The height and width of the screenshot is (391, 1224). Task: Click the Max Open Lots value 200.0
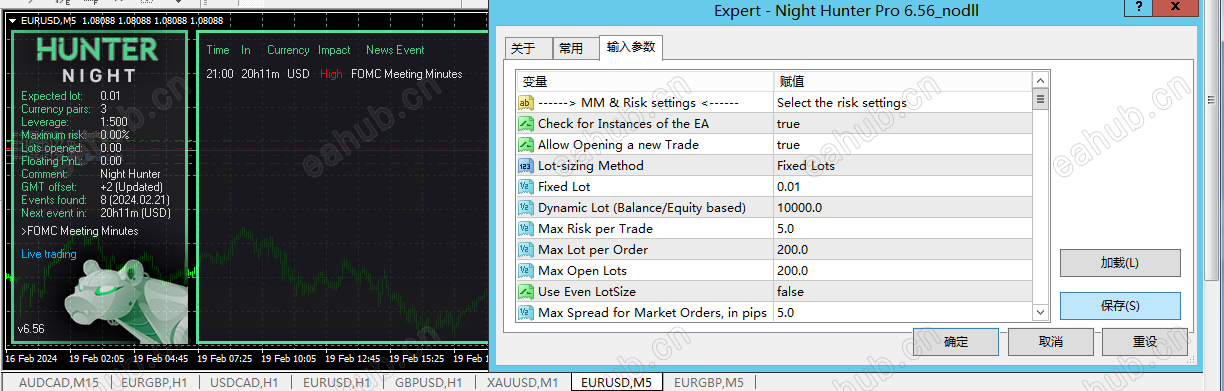coord(902,271)
